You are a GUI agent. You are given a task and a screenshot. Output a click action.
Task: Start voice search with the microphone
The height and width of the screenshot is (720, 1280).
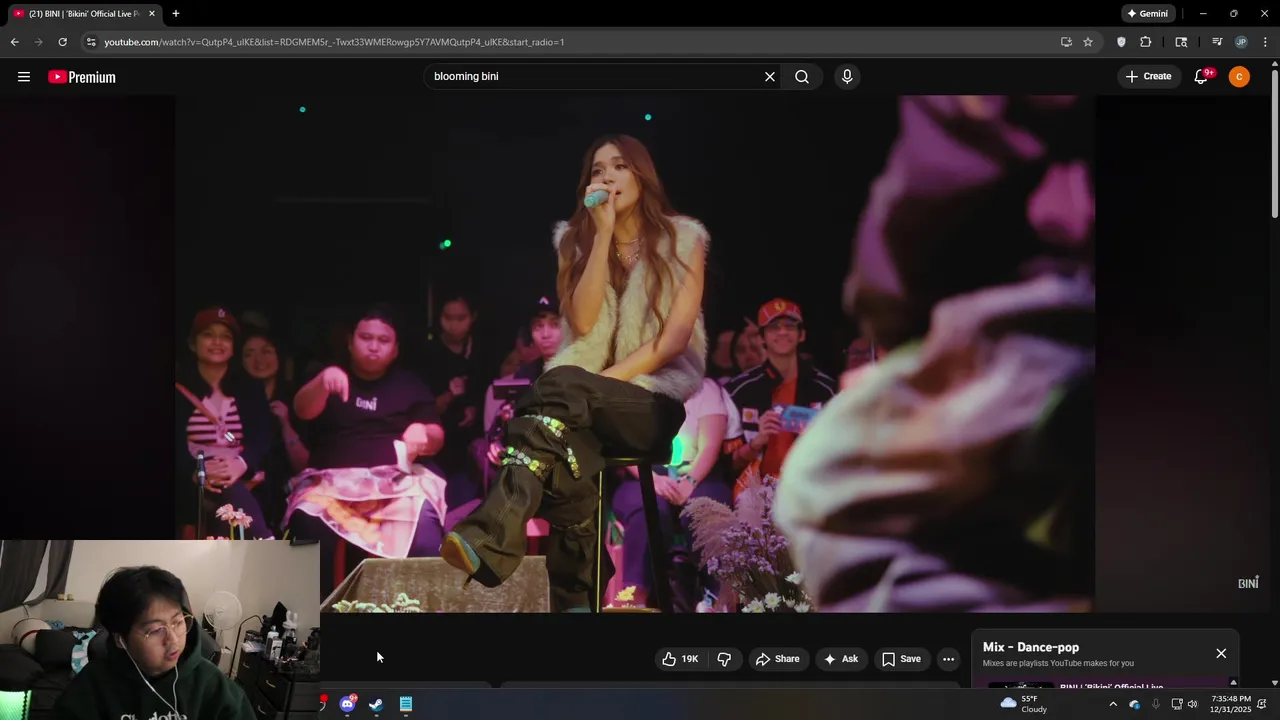(x=847, y=77)
